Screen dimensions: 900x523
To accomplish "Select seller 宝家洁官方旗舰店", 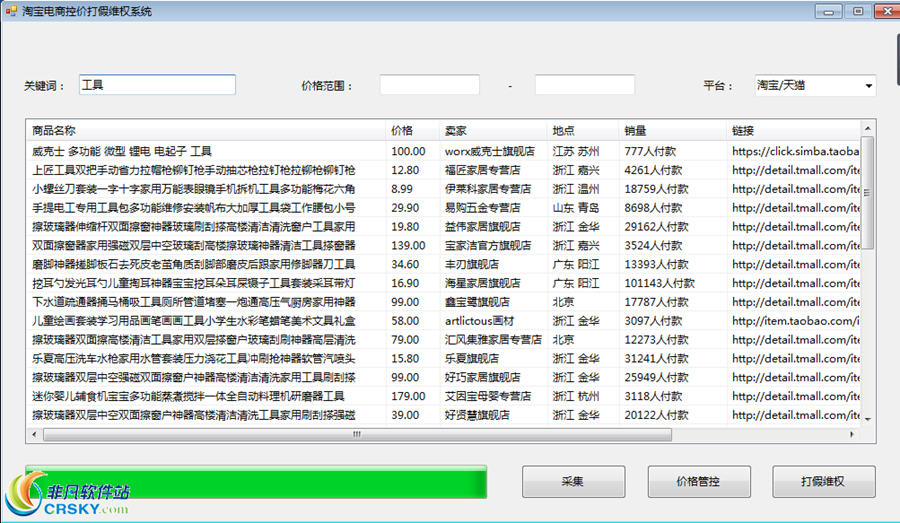I will pyautogui.click(x=488, y=246).
